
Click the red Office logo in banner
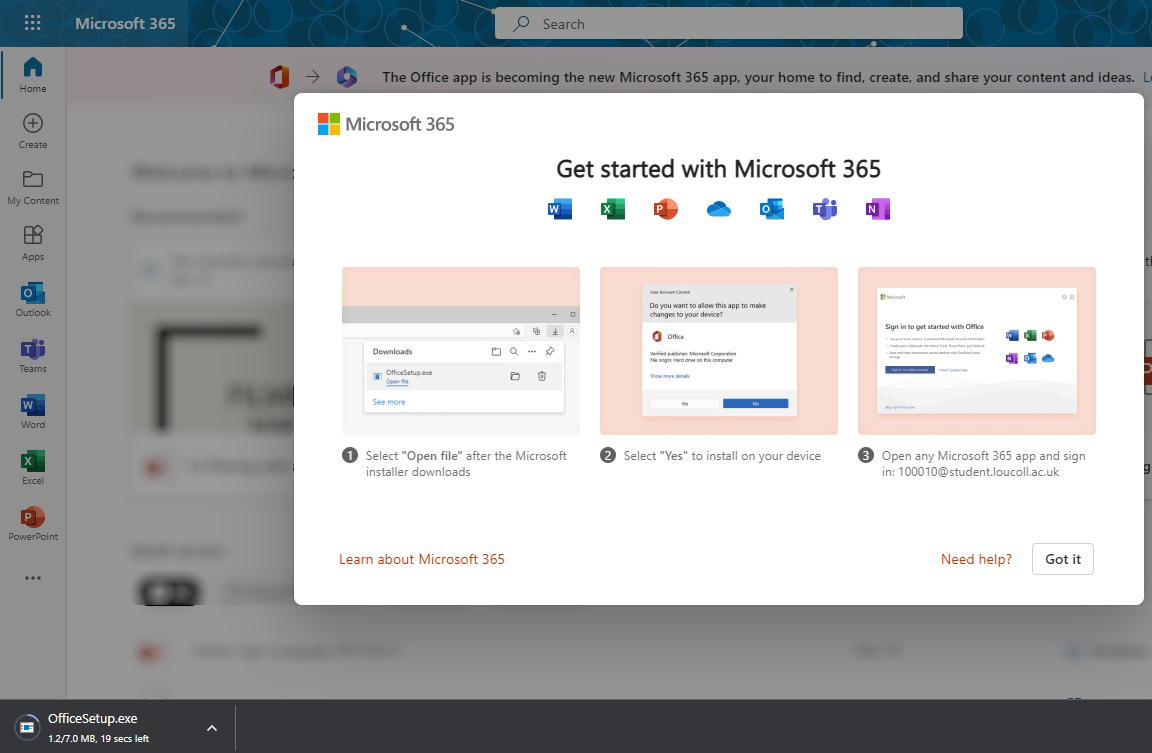[279, 76]
